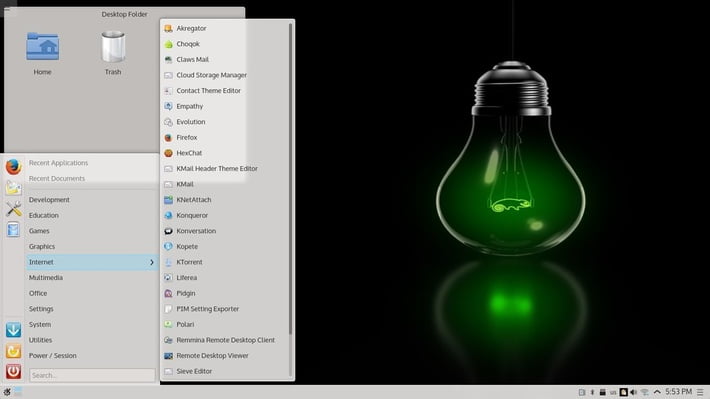
Task: Click the 5:53 PM clock
Action: 678,392
